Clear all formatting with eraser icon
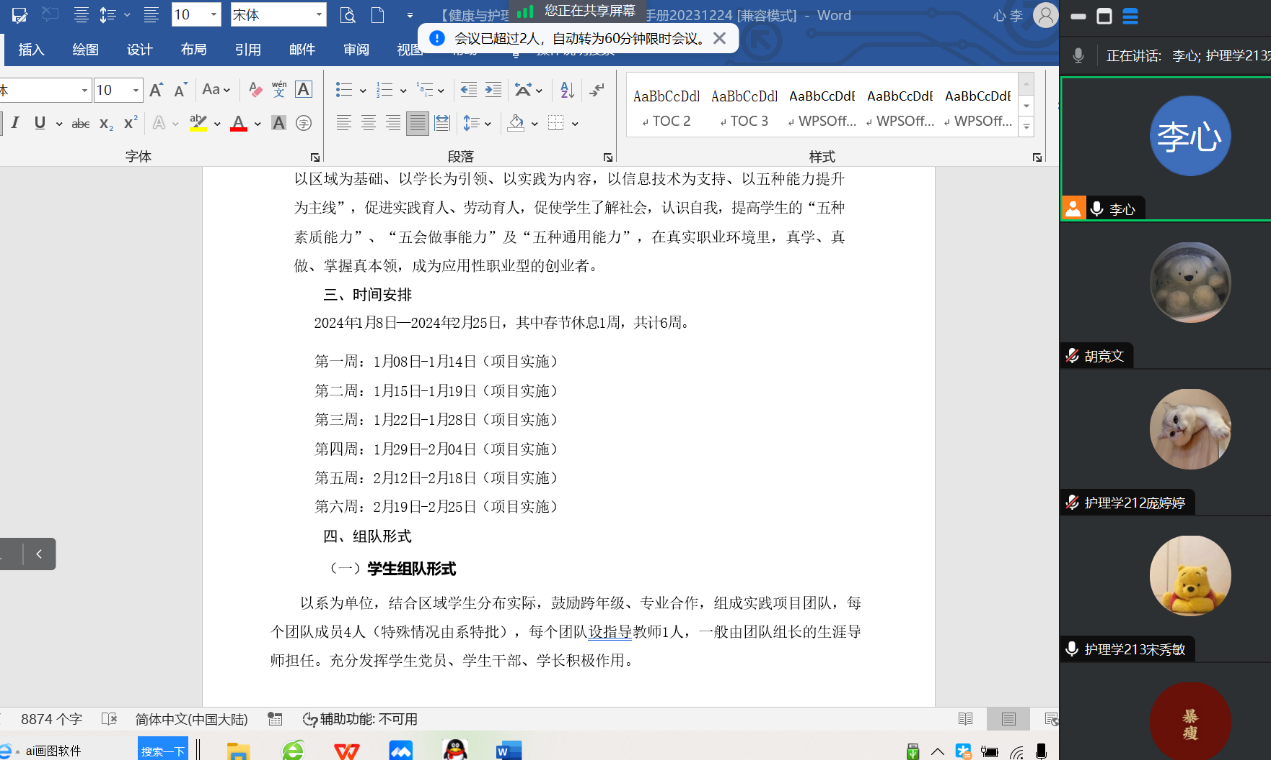This screenshot has height=760, width=1271. coord(255,90)
